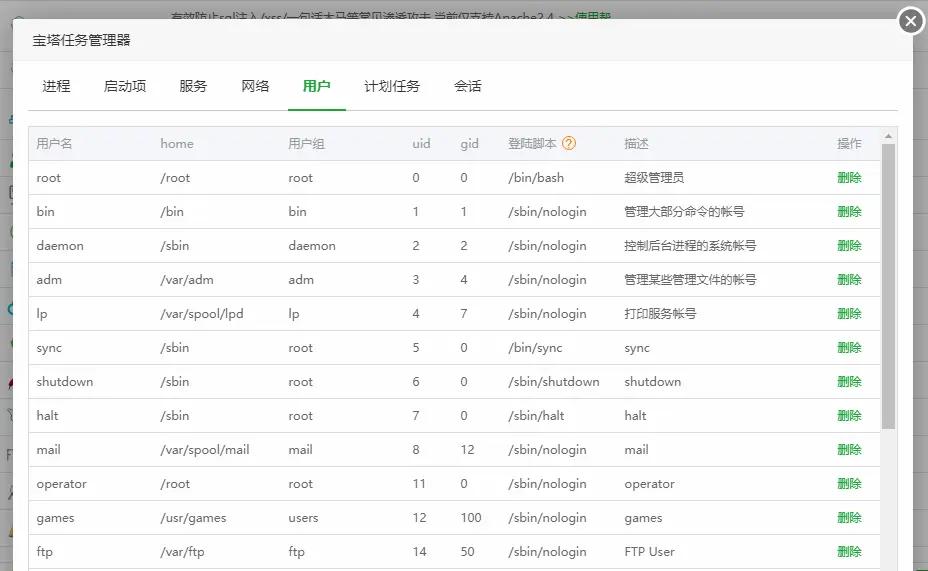Click the 用户名 column header

[x=54, y=143]
